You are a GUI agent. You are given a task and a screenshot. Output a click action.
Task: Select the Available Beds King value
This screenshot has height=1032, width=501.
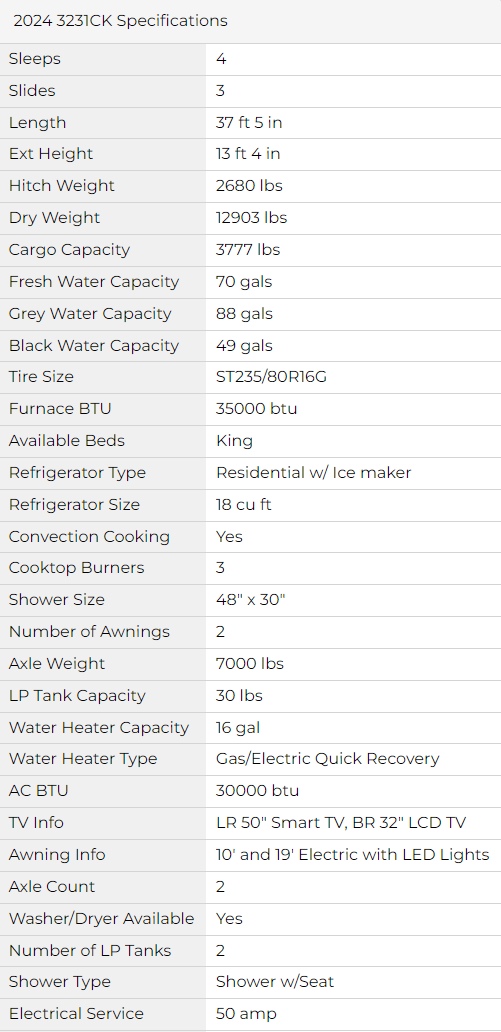coord(234,441)
